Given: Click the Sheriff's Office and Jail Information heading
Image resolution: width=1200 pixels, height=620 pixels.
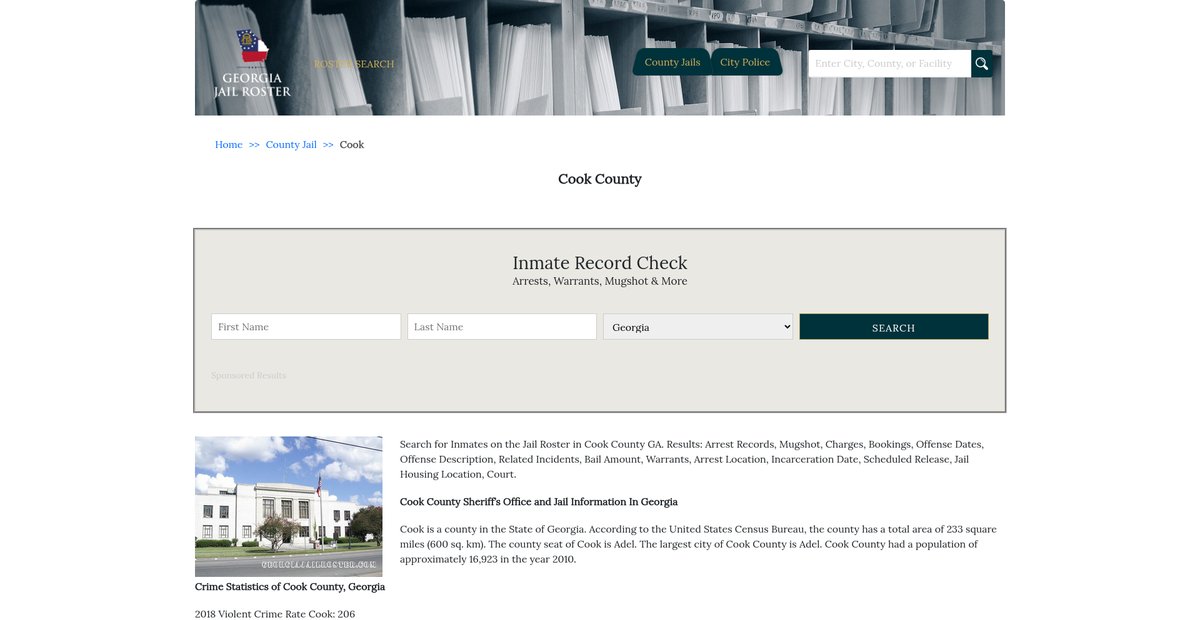Looking at the screenshot, I should (x=538, y=502).
